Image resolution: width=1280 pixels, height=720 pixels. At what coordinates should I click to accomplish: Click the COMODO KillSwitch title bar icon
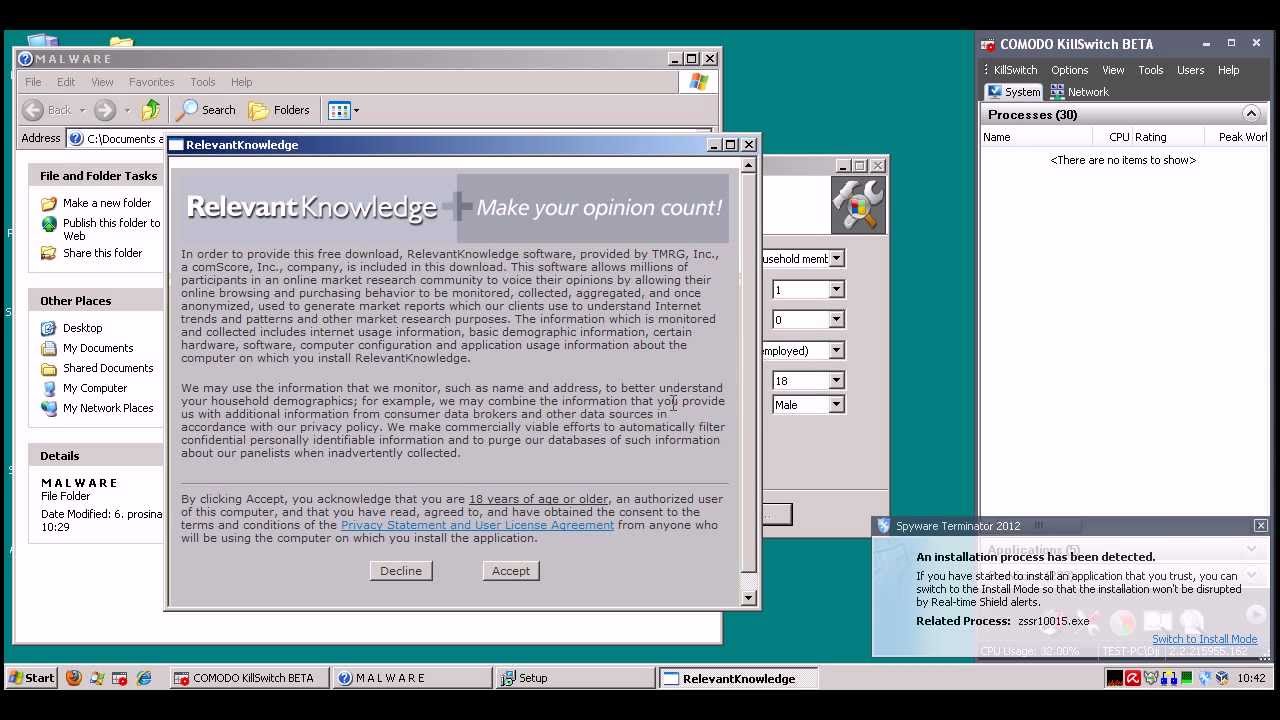point(988,44)
